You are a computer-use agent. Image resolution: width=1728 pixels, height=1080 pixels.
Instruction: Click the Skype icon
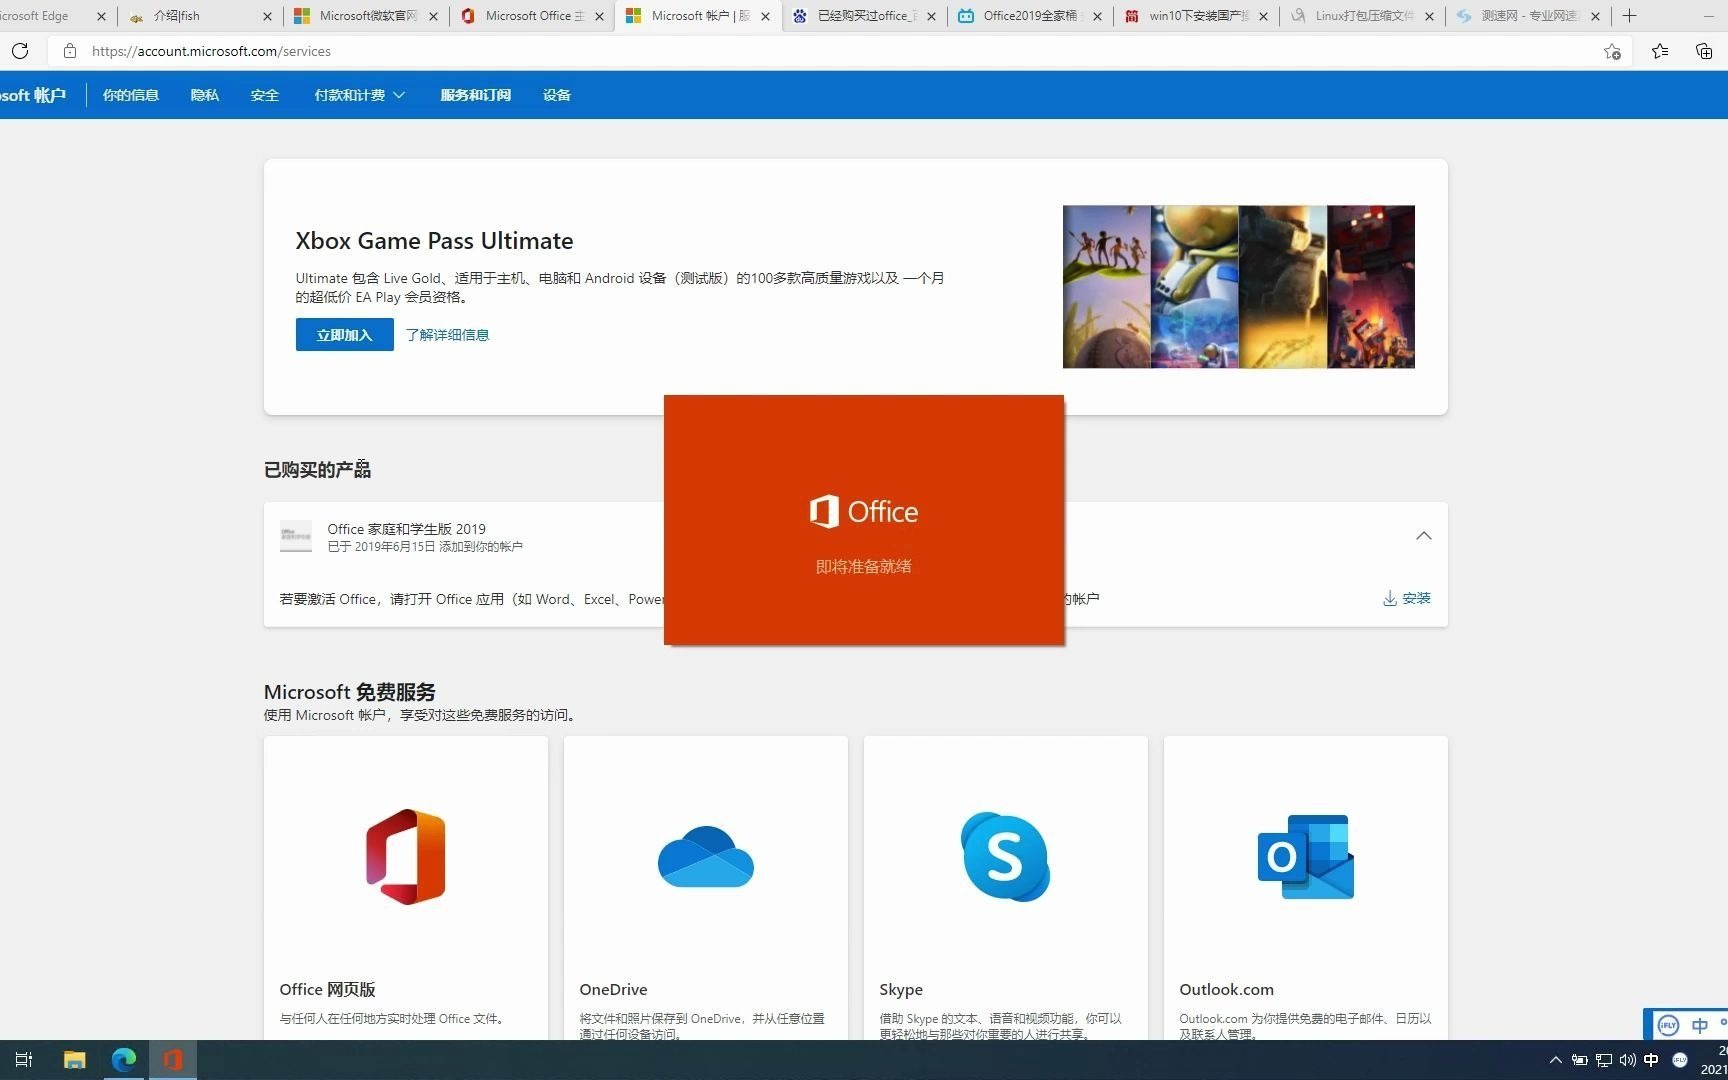tap(1005, 856)
